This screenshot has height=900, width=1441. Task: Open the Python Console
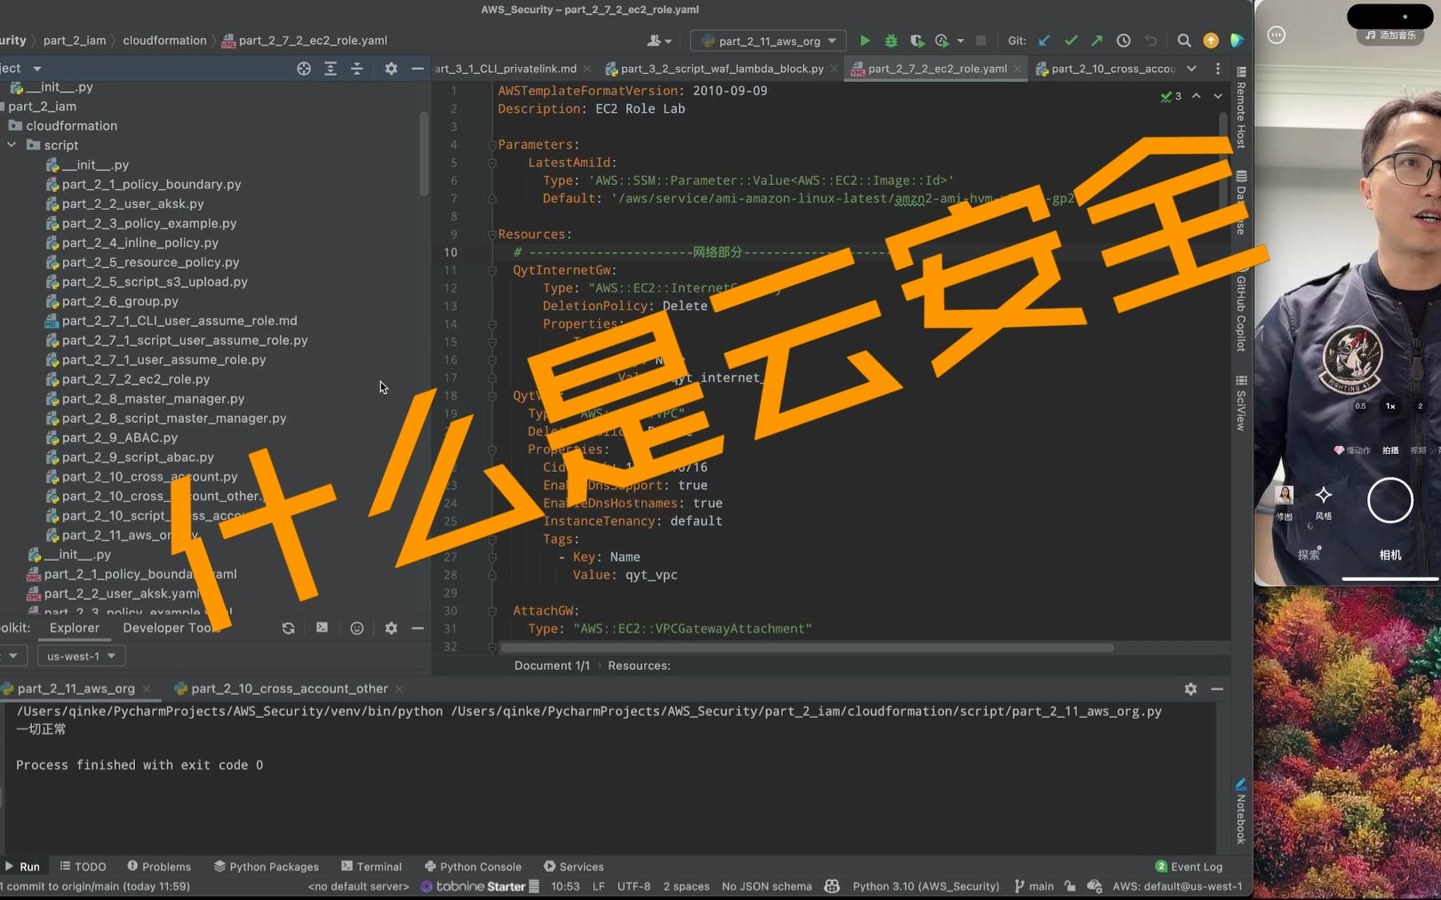coord(473,866)
